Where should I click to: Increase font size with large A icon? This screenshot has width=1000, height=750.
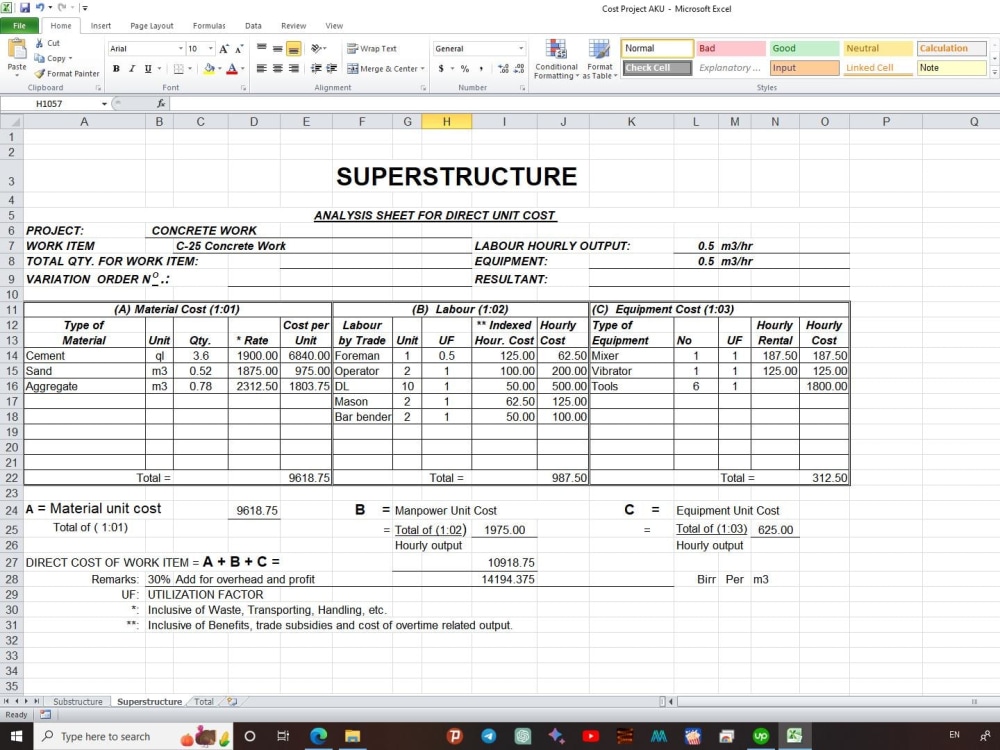click(x=224, y=48)
